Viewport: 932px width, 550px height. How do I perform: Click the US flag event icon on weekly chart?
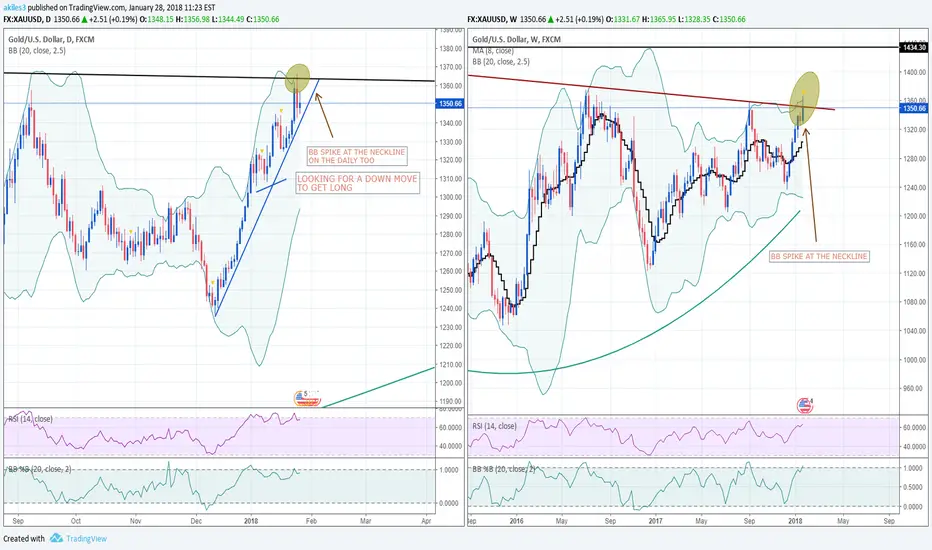point(804,406)
